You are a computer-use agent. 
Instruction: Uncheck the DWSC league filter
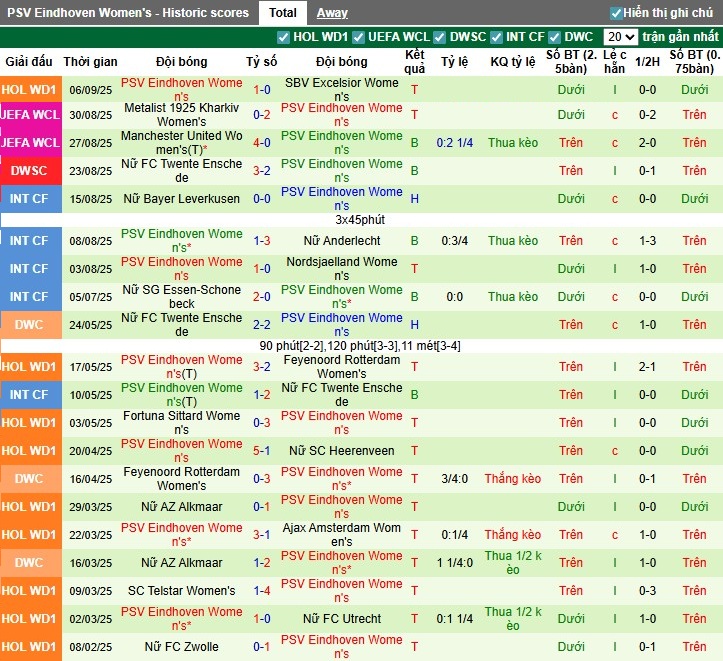point(439,37)
